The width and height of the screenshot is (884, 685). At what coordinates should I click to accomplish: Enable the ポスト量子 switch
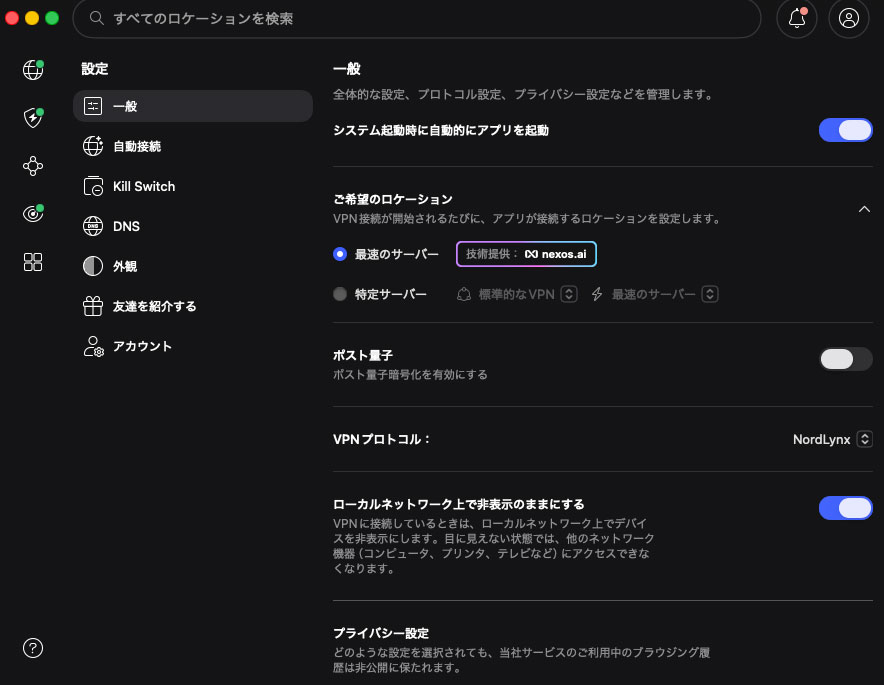845,359
